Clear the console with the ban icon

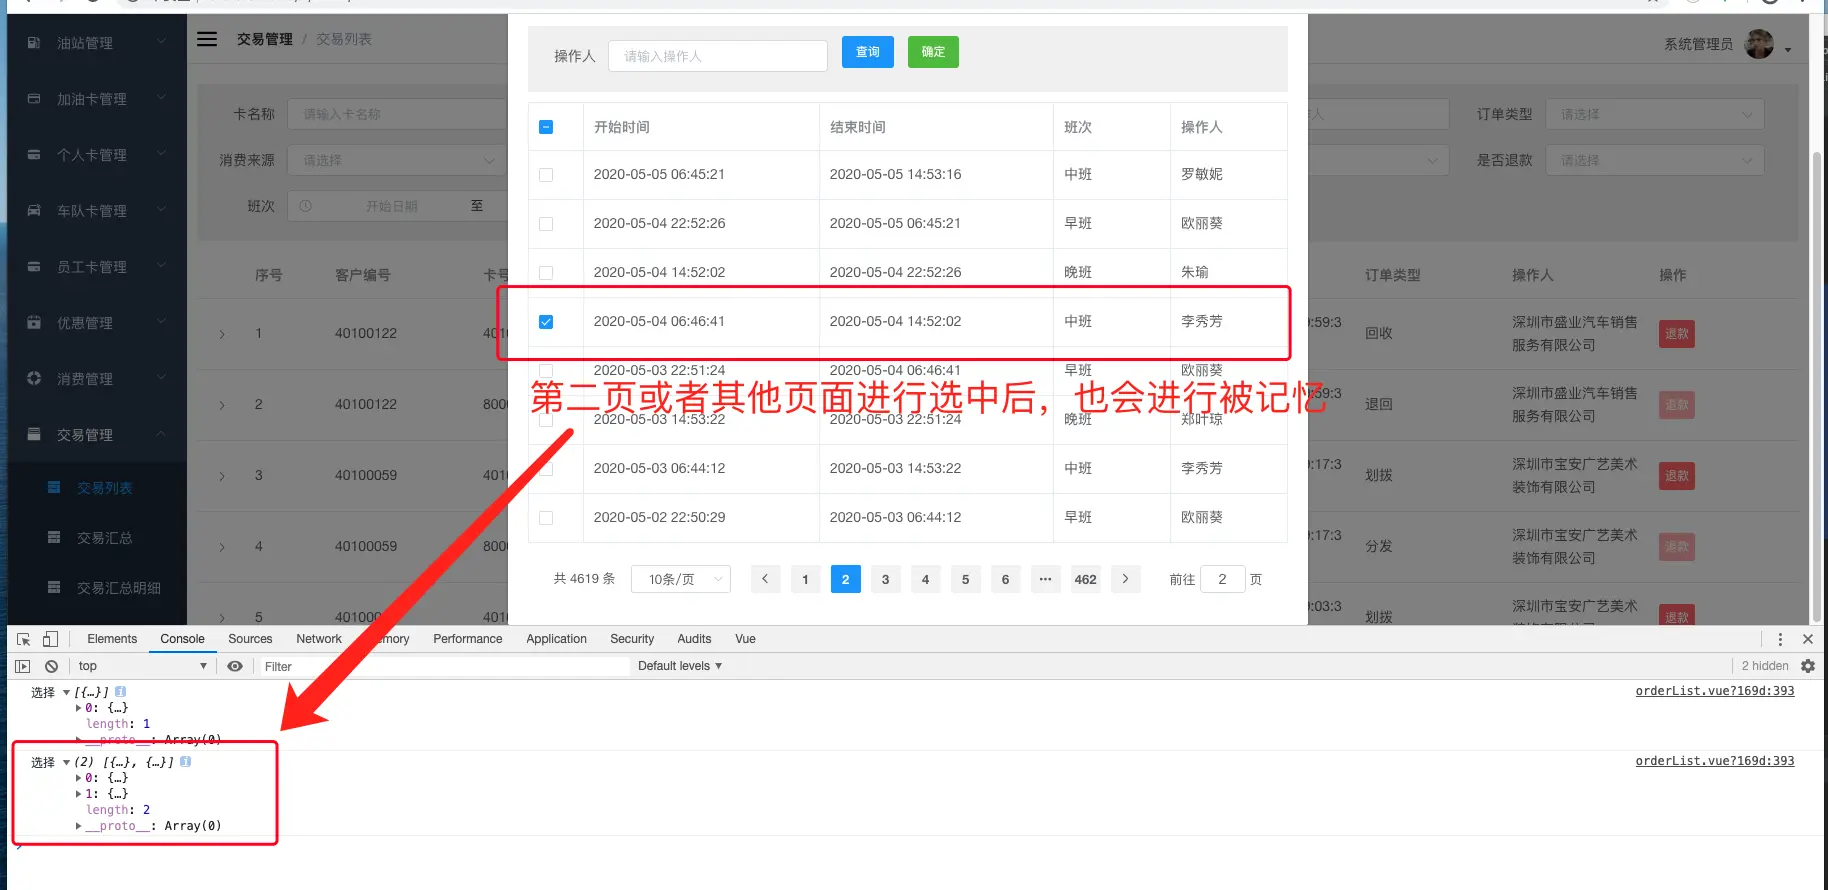pyautogui.click(x=51, y=666)
